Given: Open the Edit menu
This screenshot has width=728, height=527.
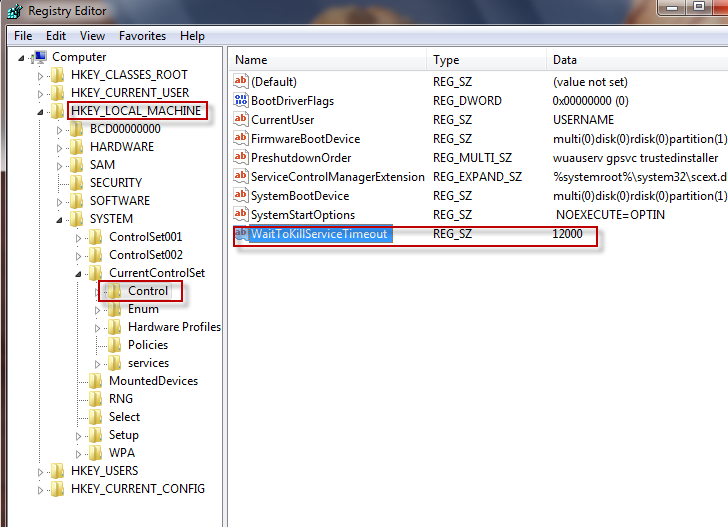Looking at the screenshot, I should (56, 36).
